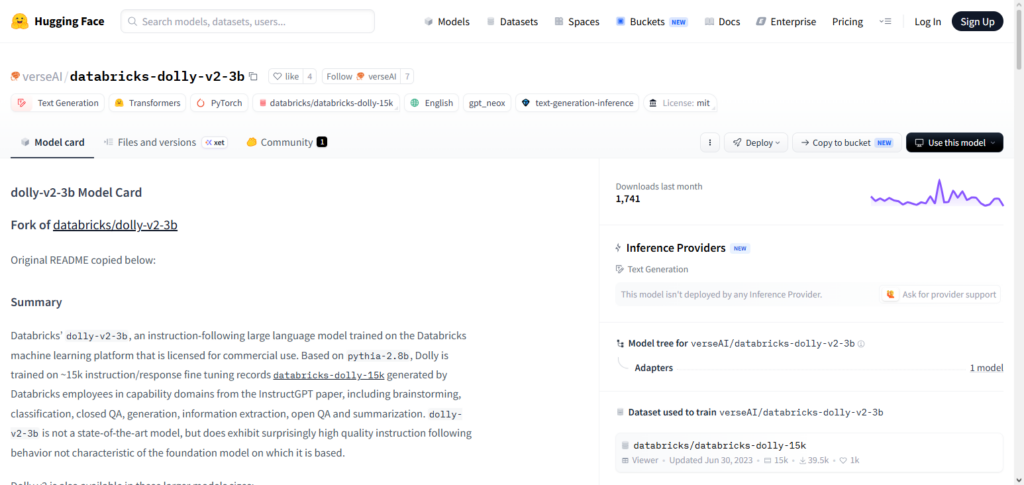Focus the search models input field
This screenshot has height=485, width=1024.
tap(248, 22)
